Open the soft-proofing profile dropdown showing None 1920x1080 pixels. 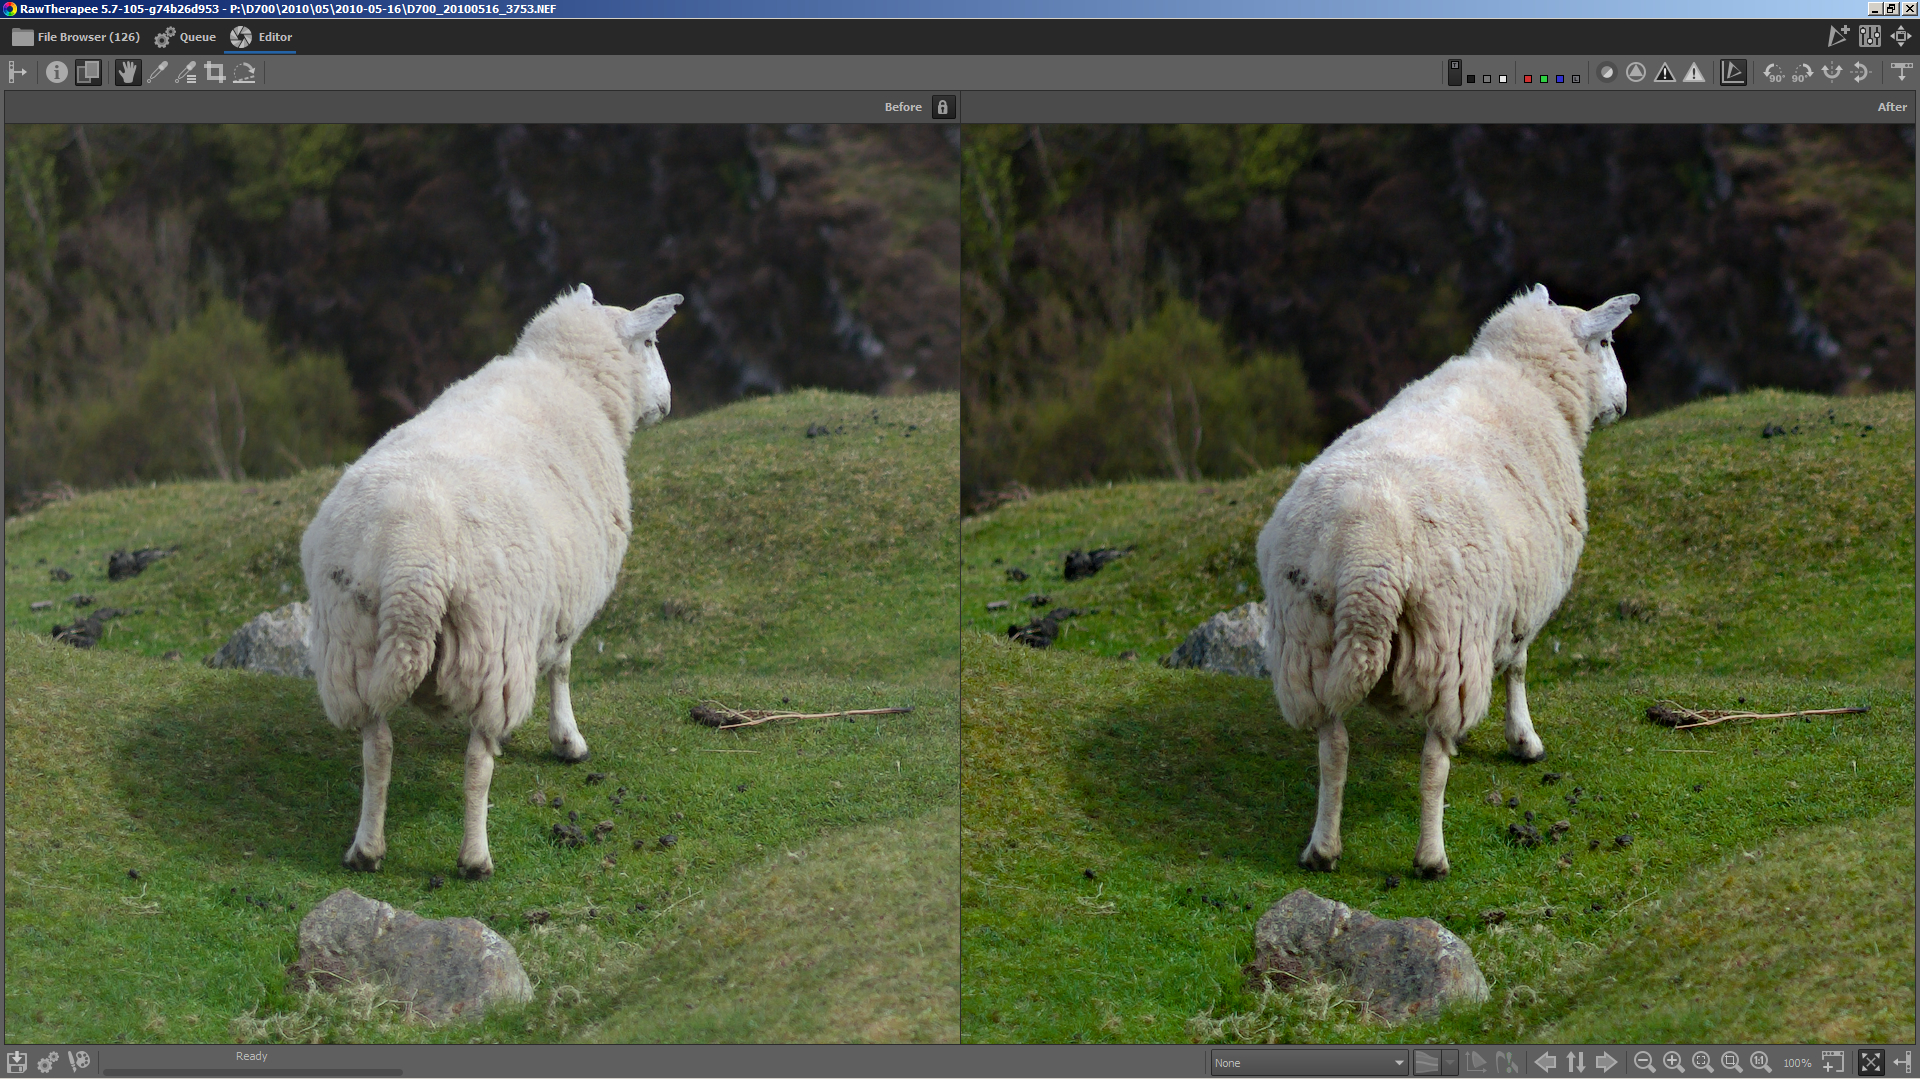[1310, 1063]
